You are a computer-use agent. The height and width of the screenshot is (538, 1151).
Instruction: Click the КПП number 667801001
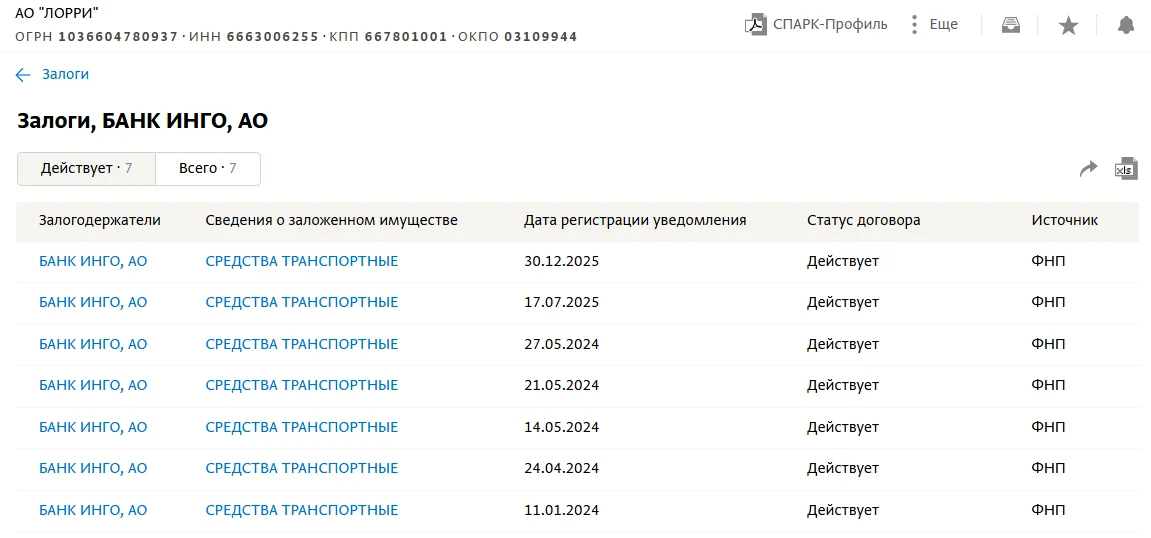[404, 36]
